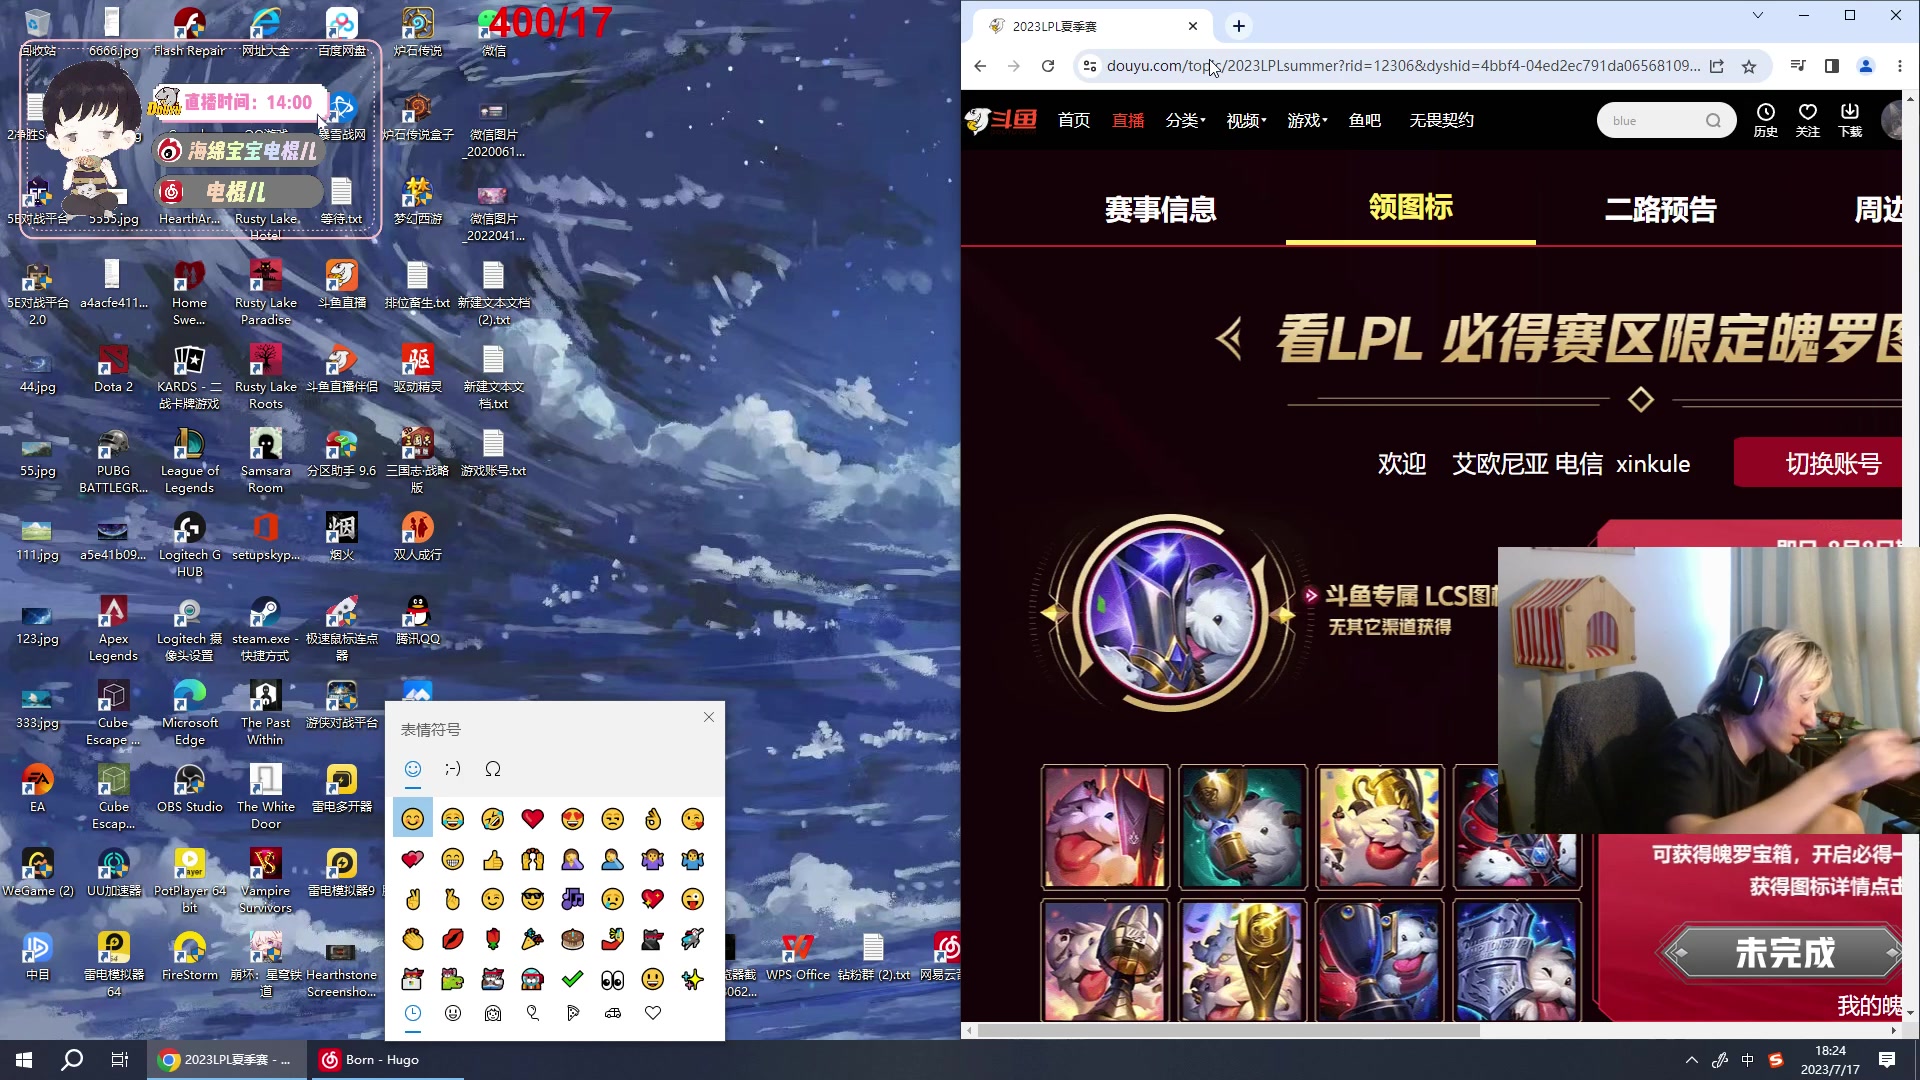Show hidden system tray icons

tap(1691, 1060)
